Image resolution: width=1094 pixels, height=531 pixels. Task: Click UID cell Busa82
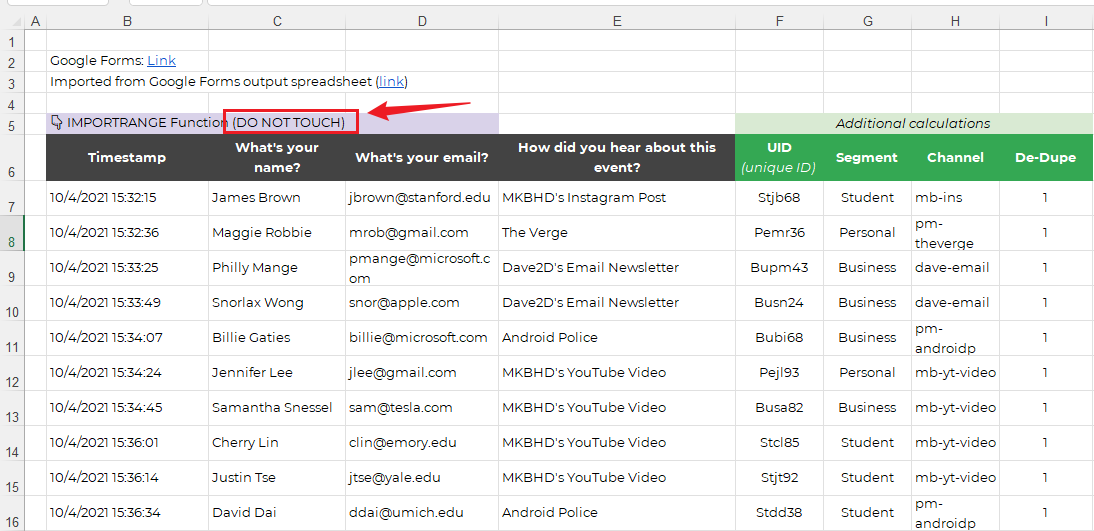(779, 408)
